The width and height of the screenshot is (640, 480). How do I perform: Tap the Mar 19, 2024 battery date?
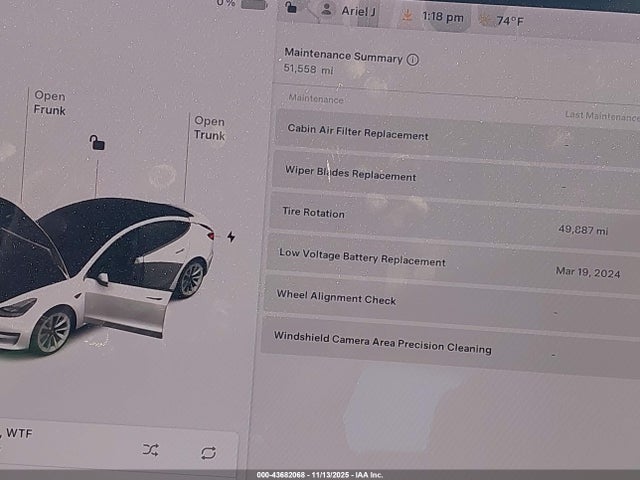[x=588, y=272]
